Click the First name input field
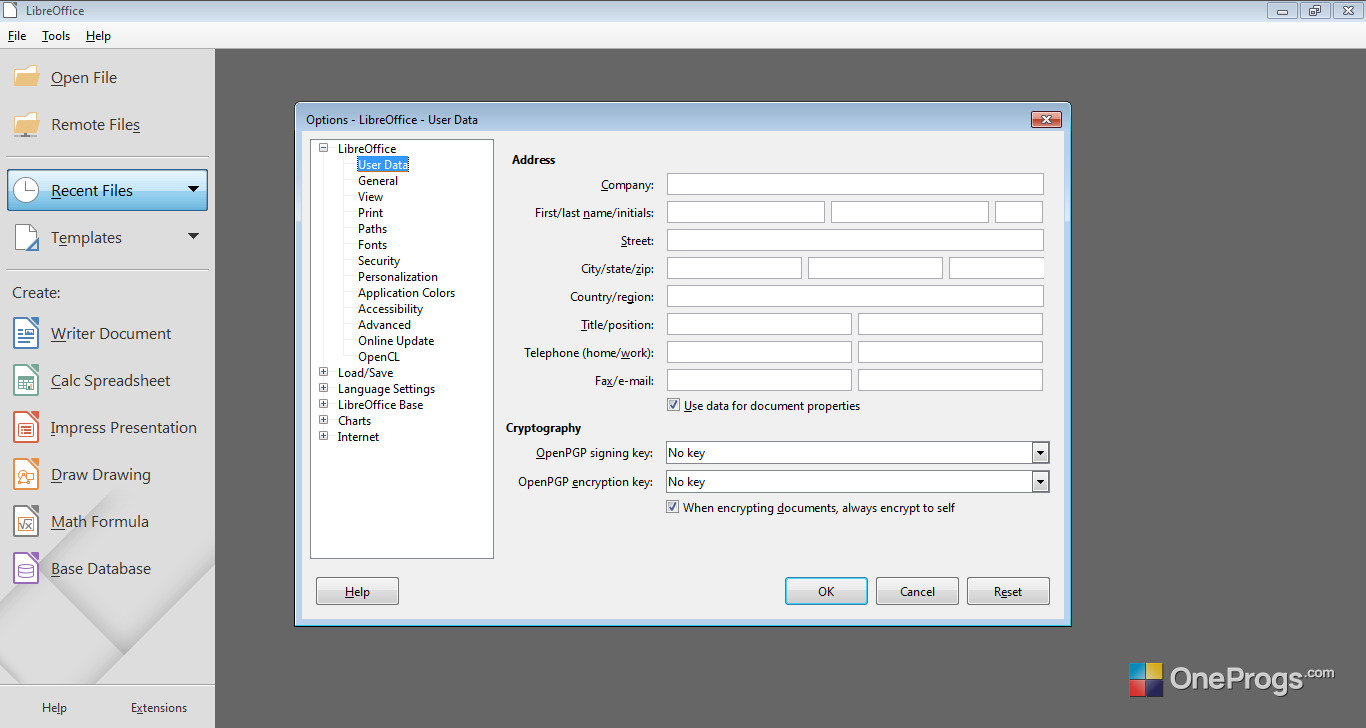 coord(746,212)
